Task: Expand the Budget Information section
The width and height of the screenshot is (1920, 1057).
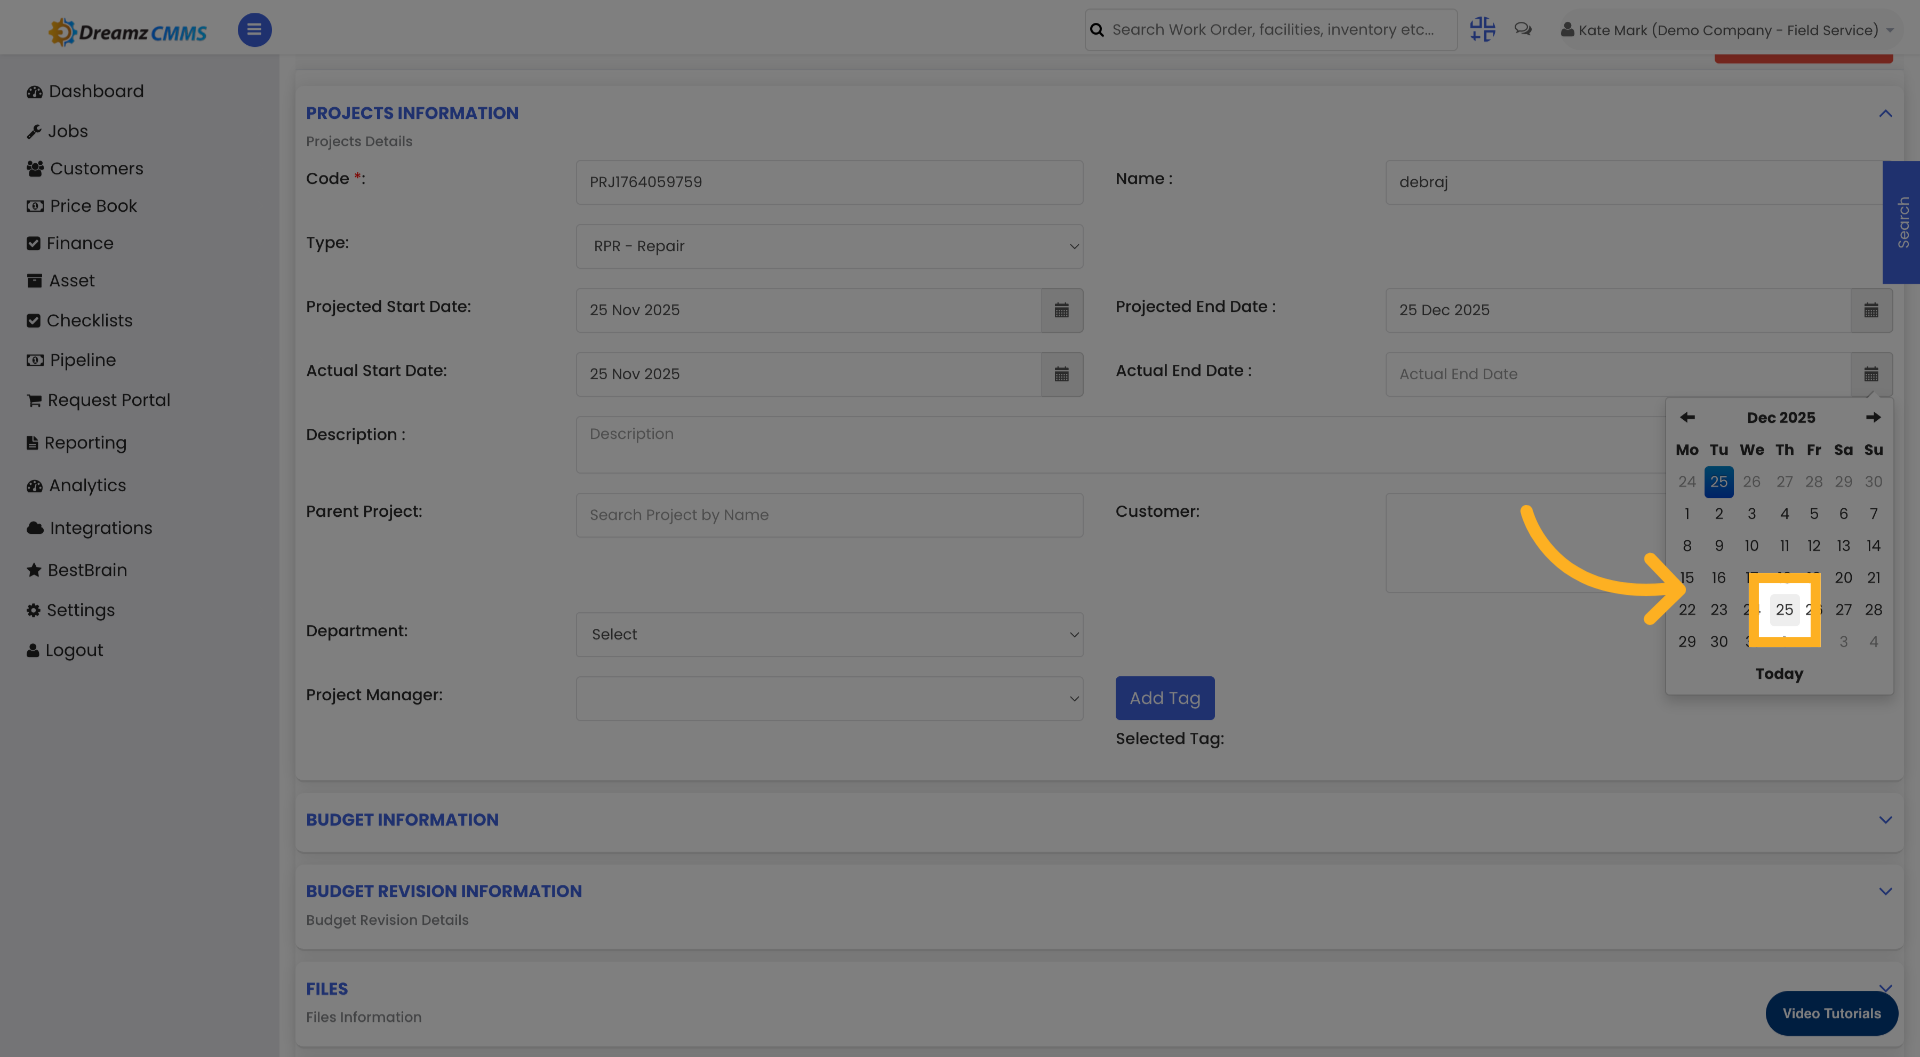Action: (1885, 820)
